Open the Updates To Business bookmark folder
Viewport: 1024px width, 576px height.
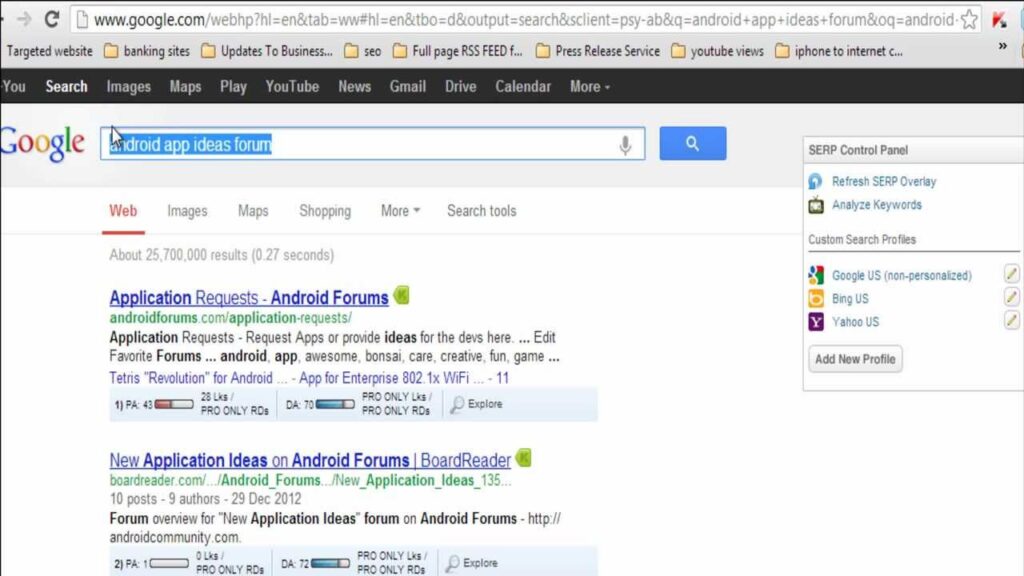[267, 51]
